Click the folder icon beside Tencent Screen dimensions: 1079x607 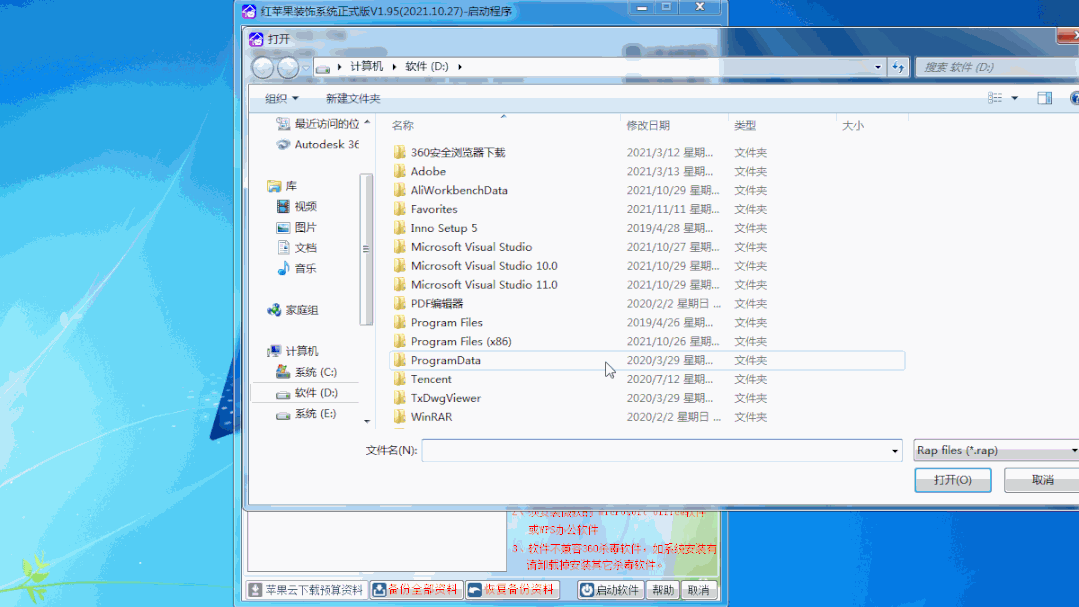(x=399, y=379)
